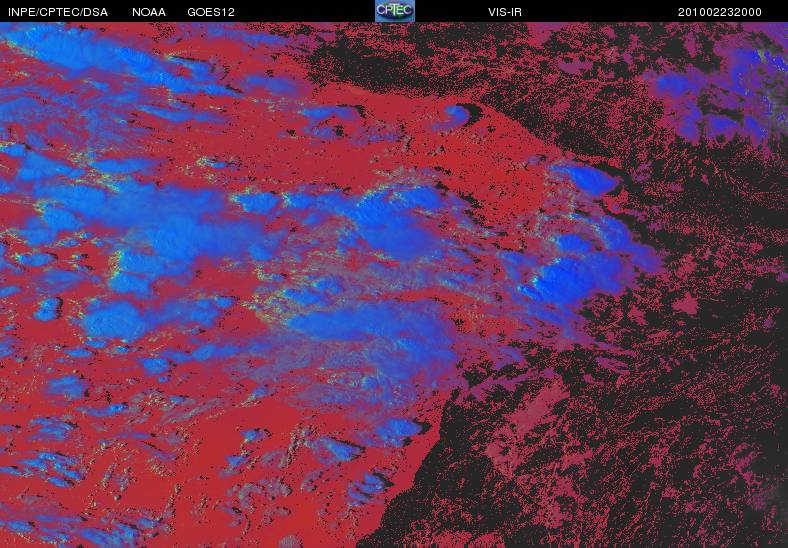The width and height of the screenshot is (788, 548).
Task: Select the 201002232000 timestamp
Action: click(720, 12)
